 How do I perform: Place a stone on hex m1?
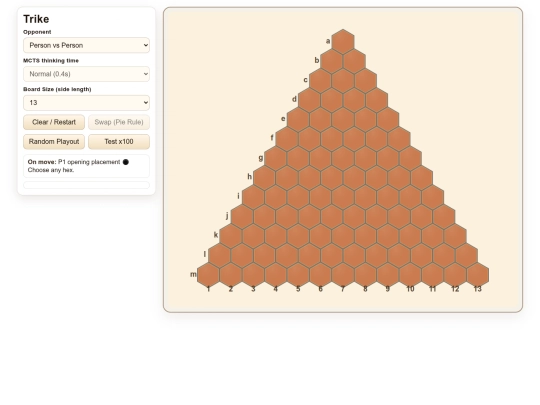point(208,275)
